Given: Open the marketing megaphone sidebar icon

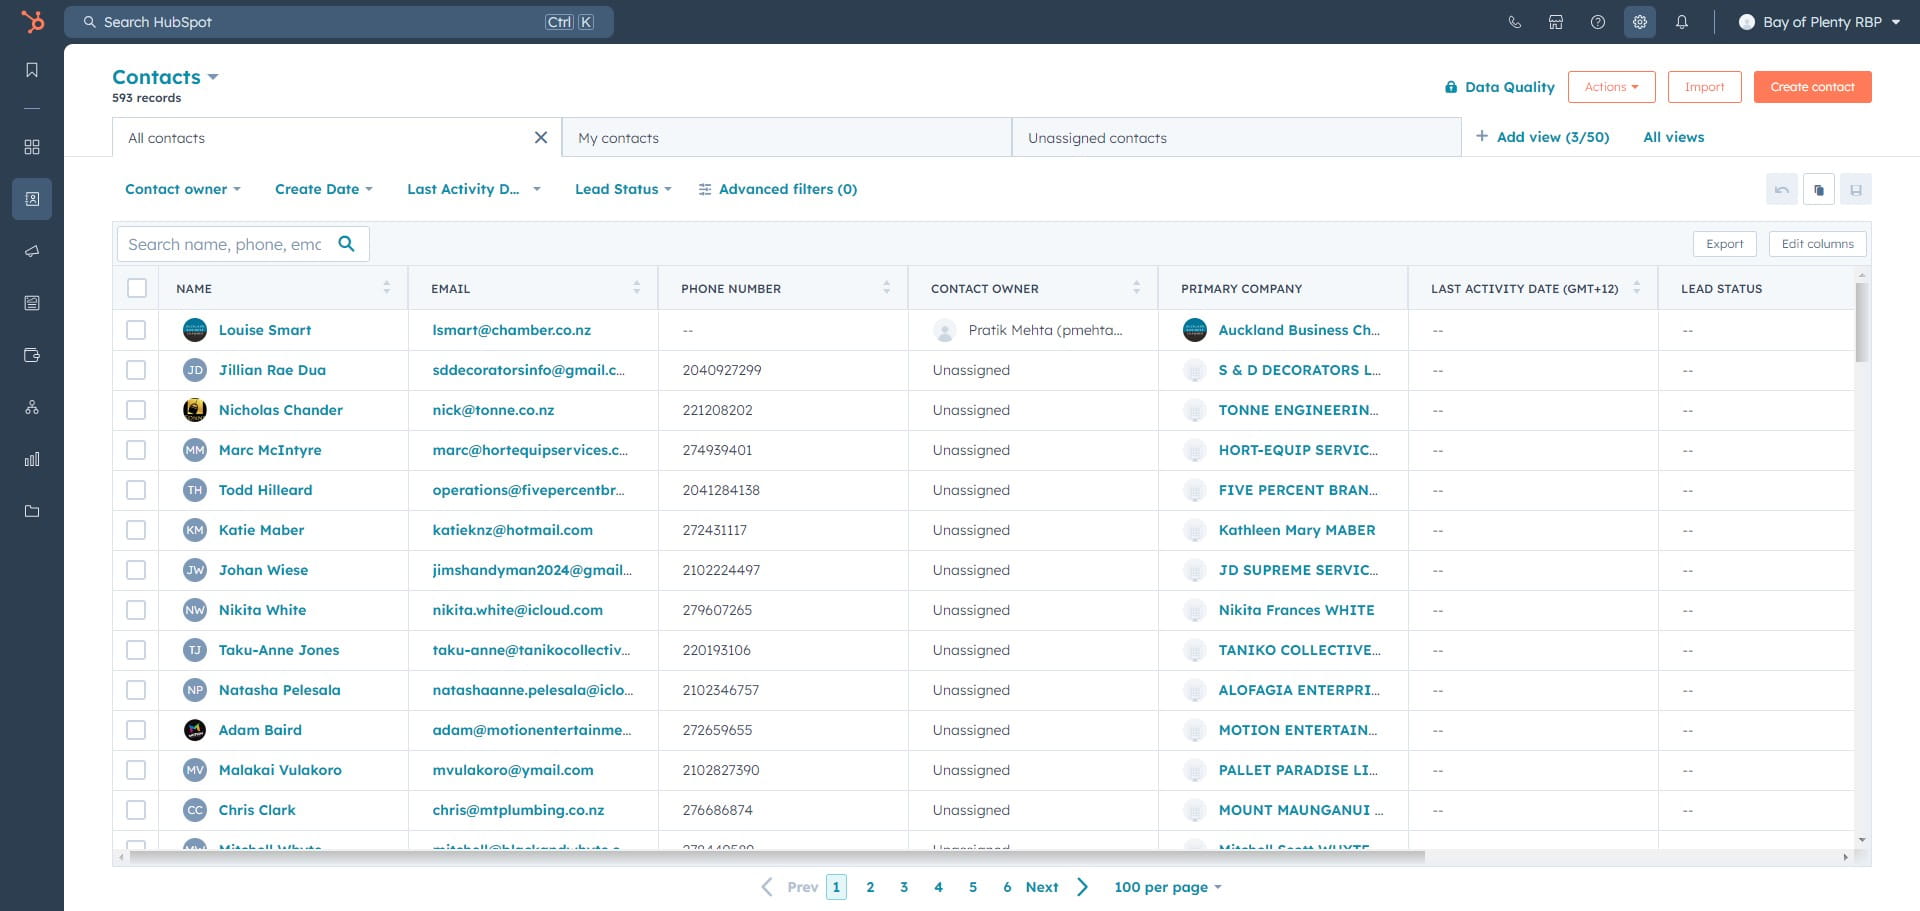Looking at the screenshot, I should click(32, 251).
